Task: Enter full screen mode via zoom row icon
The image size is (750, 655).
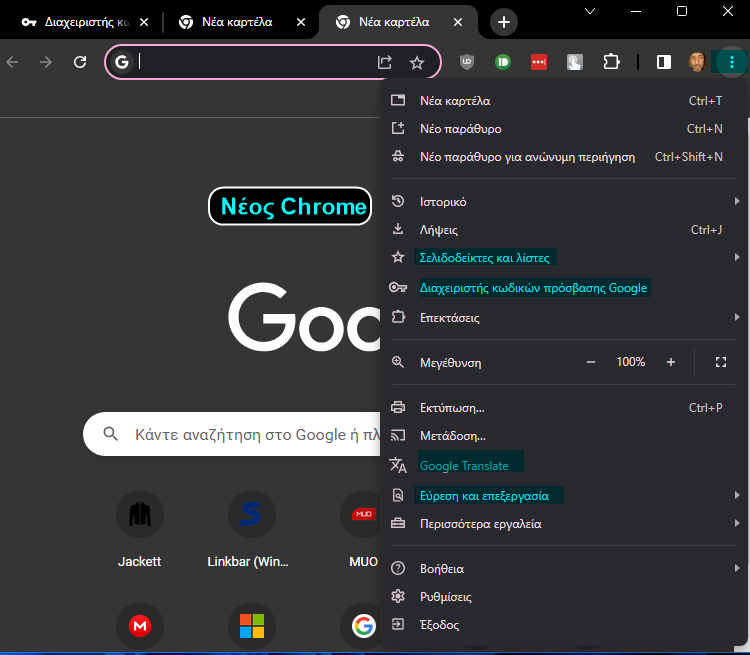Action: [x=721, y=362]
